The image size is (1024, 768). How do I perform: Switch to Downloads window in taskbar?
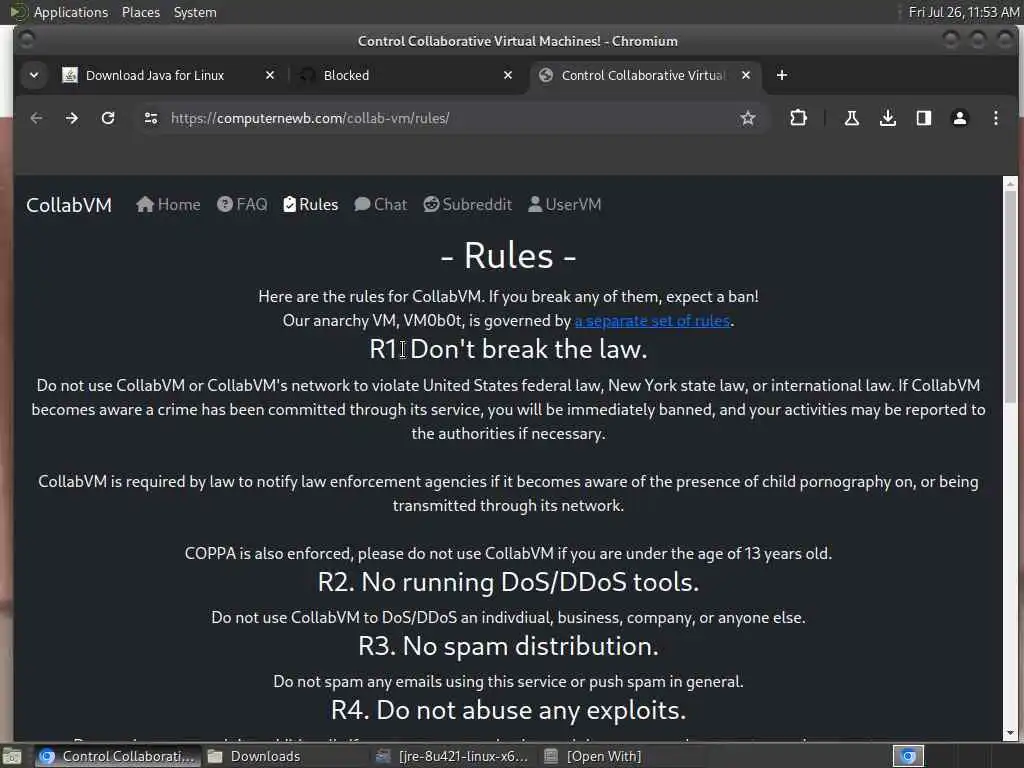click(x=255, y=756)
